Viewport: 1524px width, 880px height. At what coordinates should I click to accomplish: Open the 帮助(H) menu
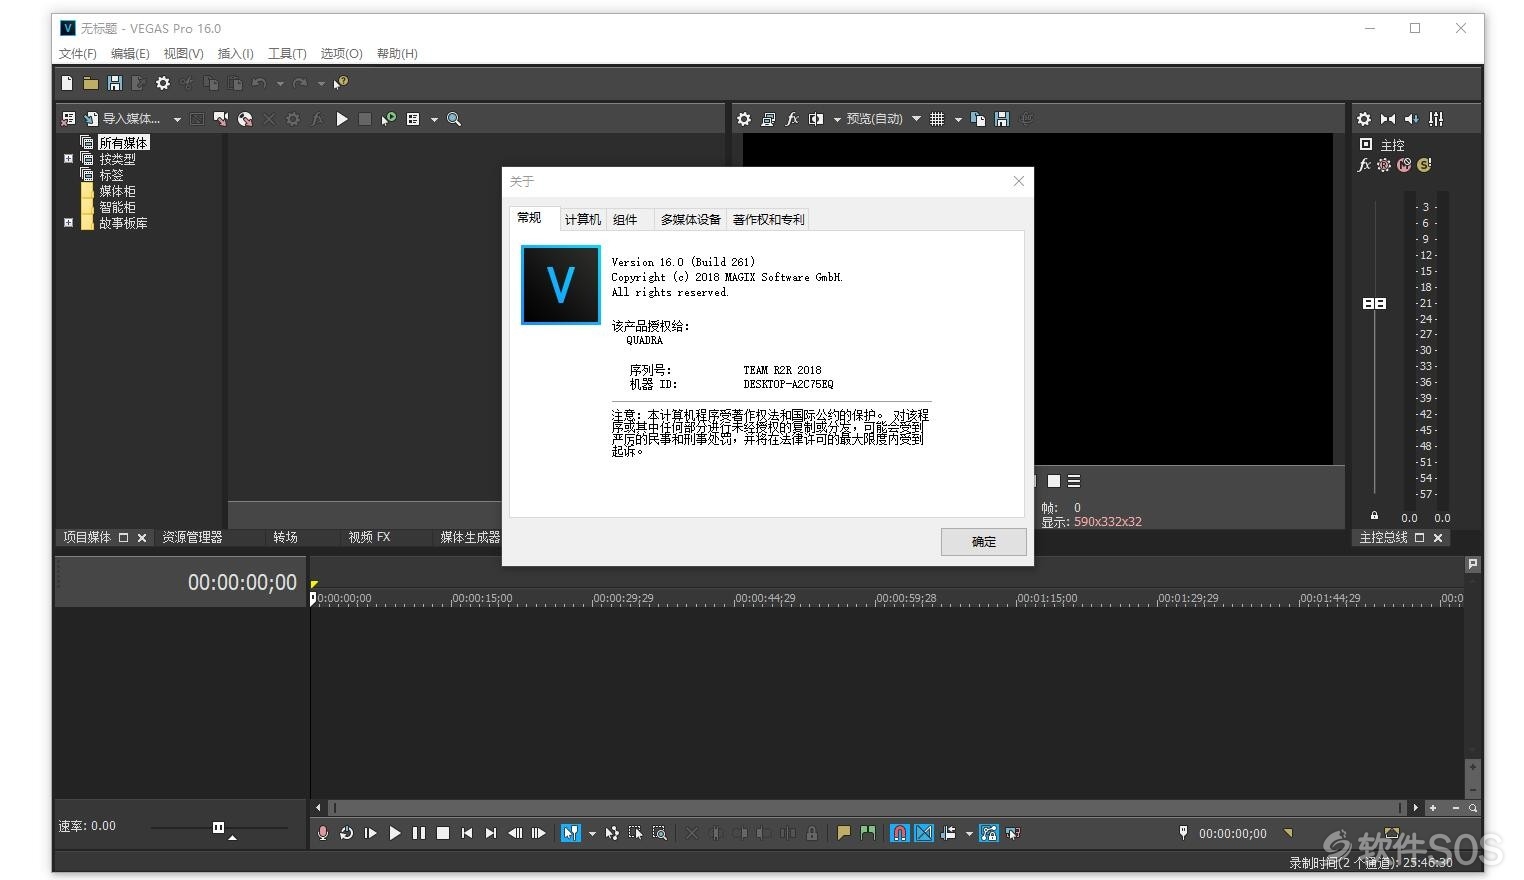(x=397, y=54)
